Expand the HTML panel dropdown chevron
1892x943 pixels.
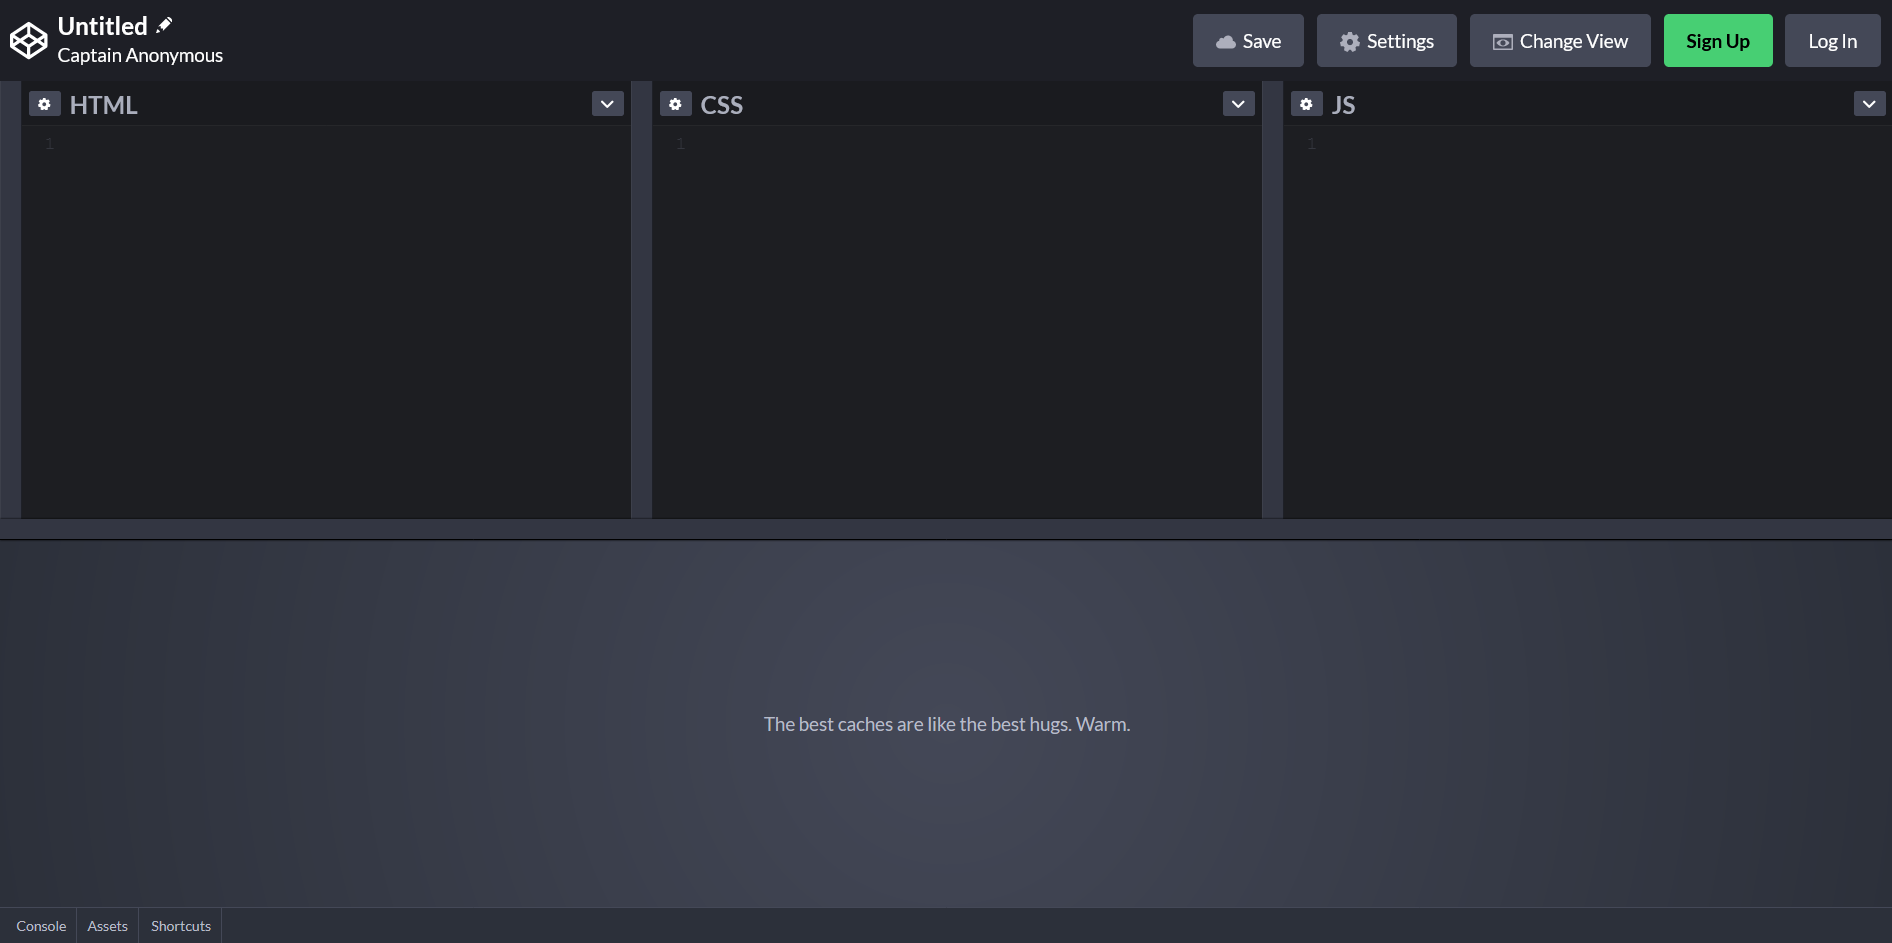click(607, 104)
